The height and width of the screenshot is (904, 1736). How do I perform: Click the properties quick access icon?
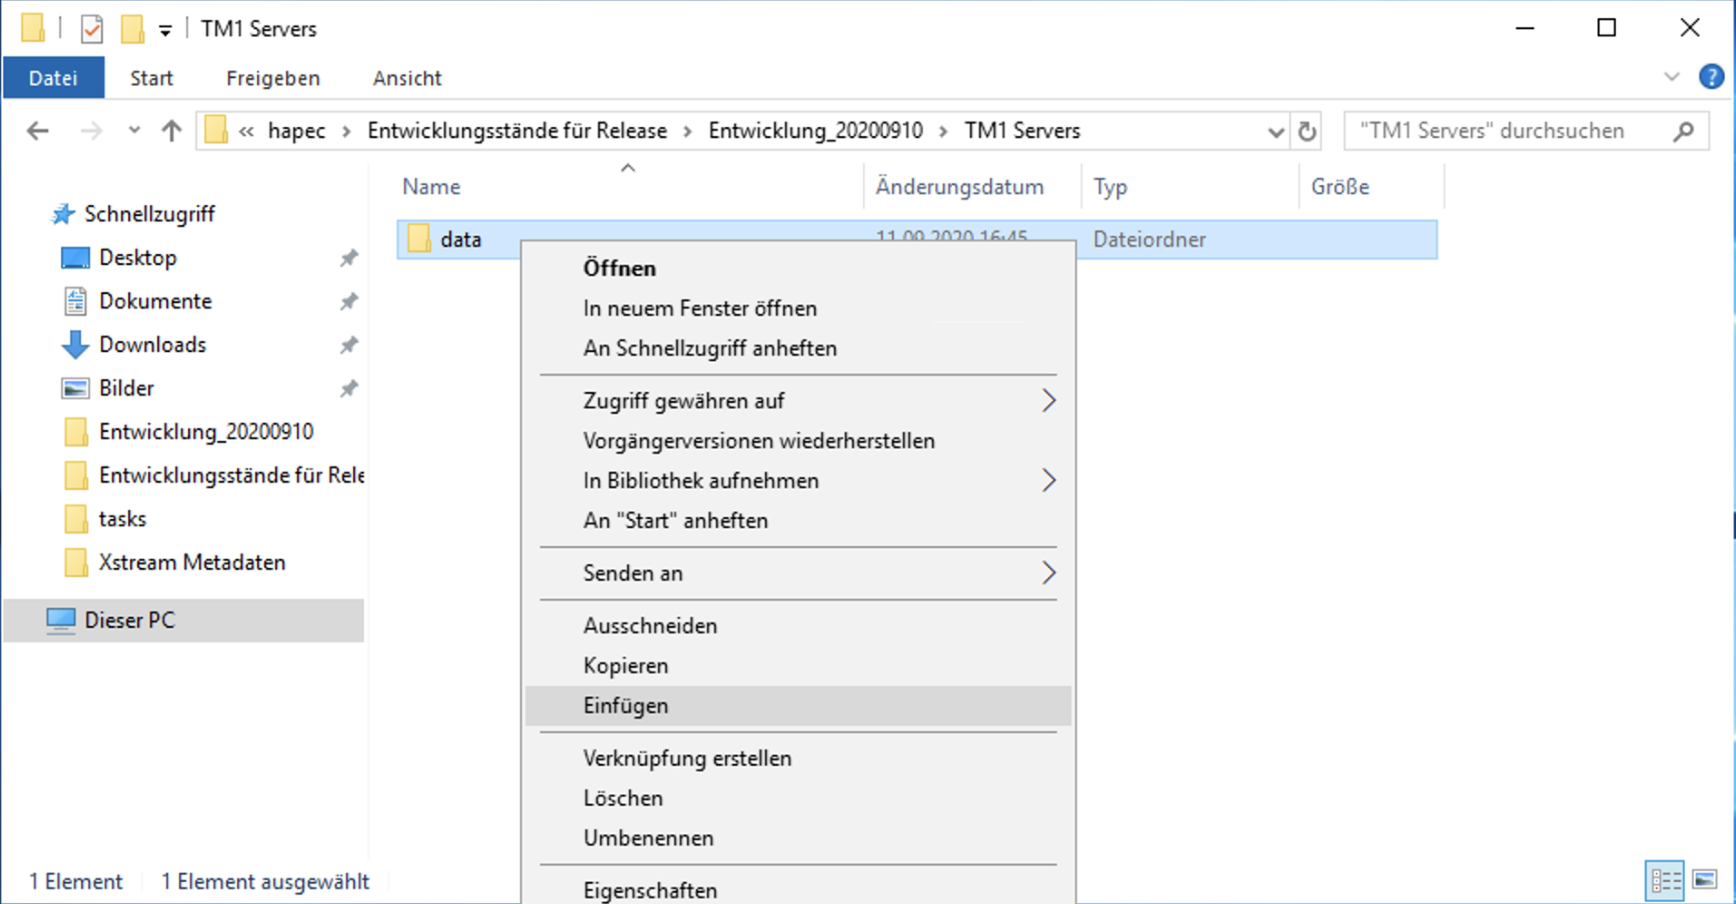92,29
